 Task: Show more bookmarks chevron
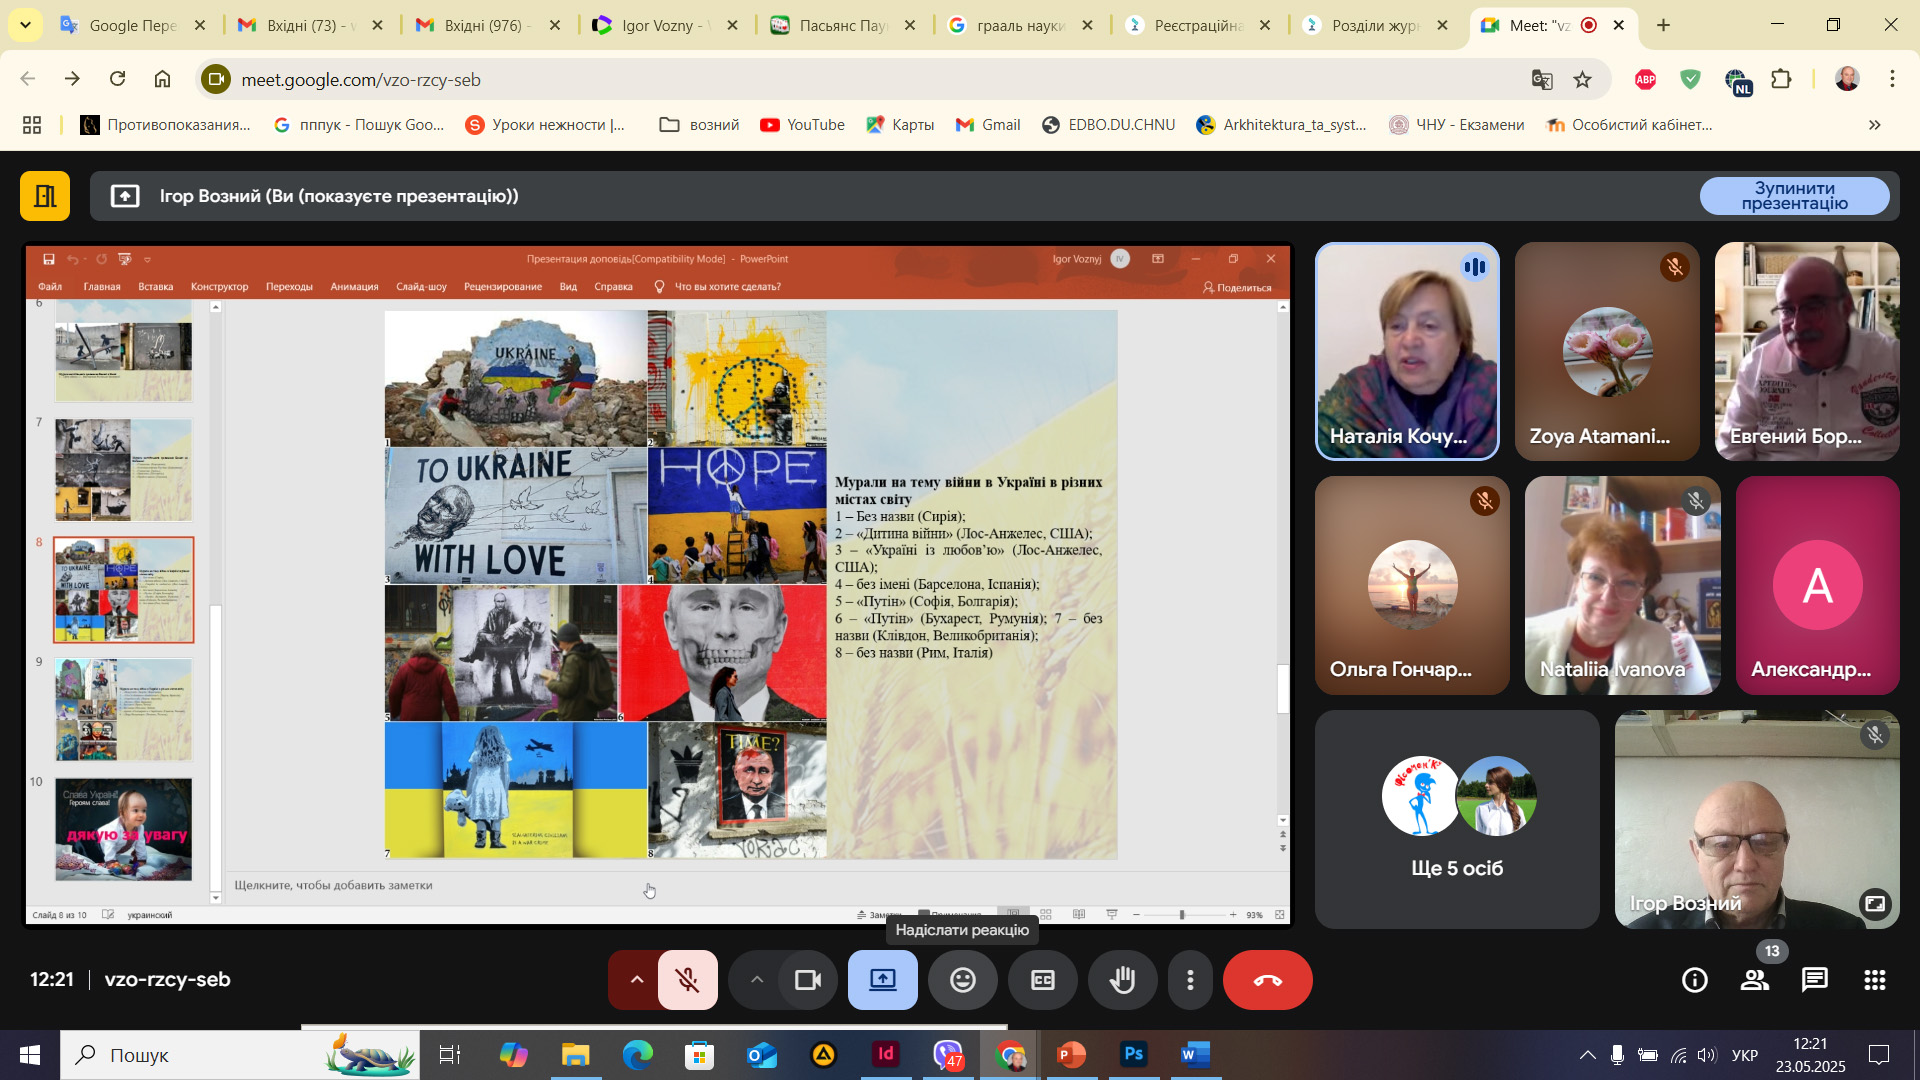point(1875,125)
